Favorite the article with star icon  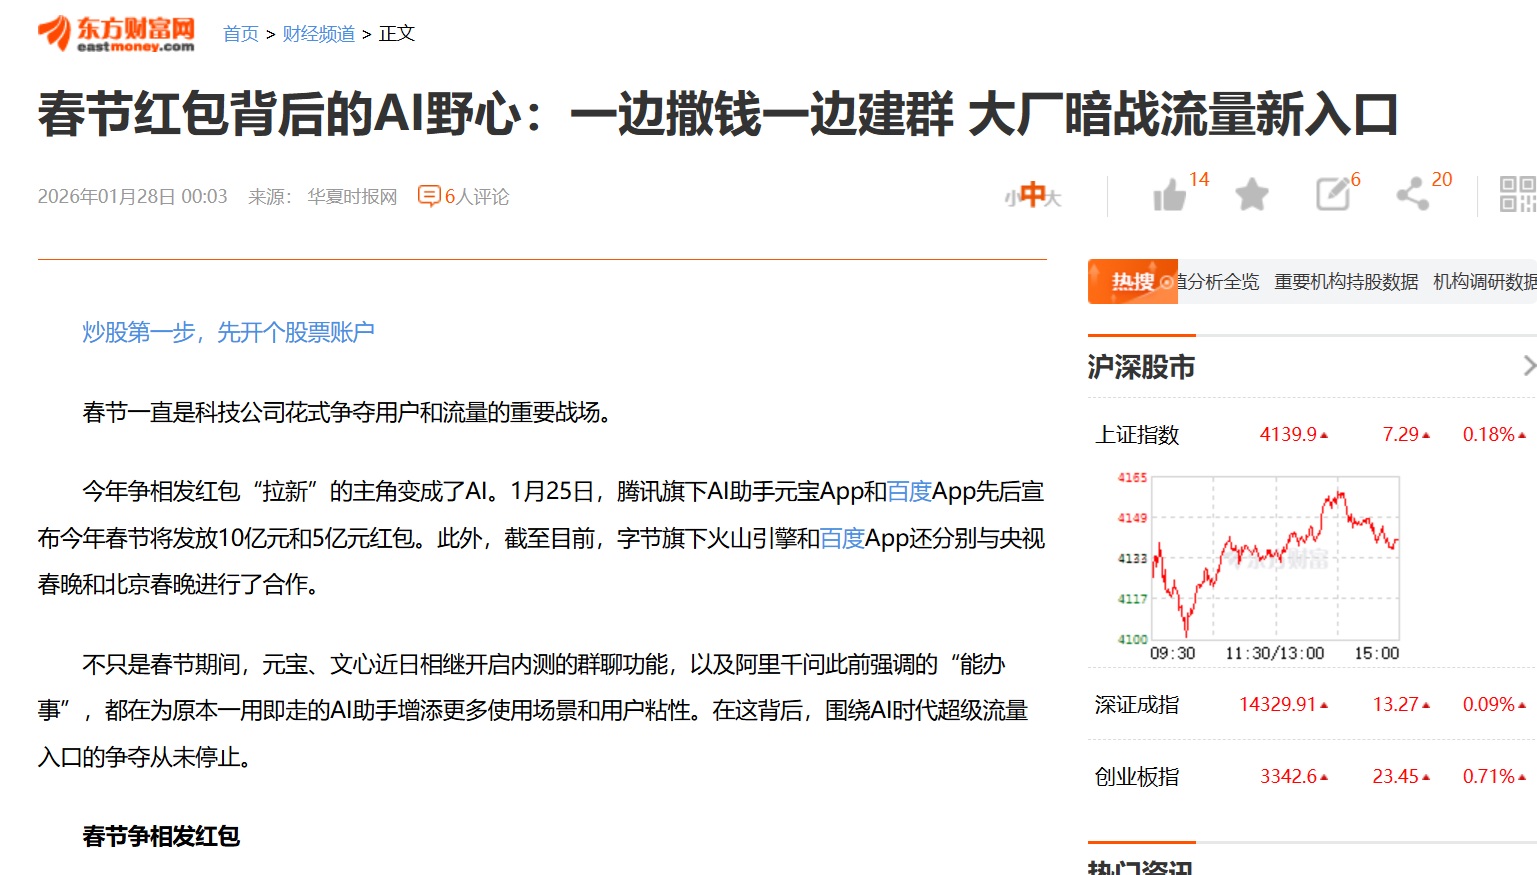coord(1251,194)
